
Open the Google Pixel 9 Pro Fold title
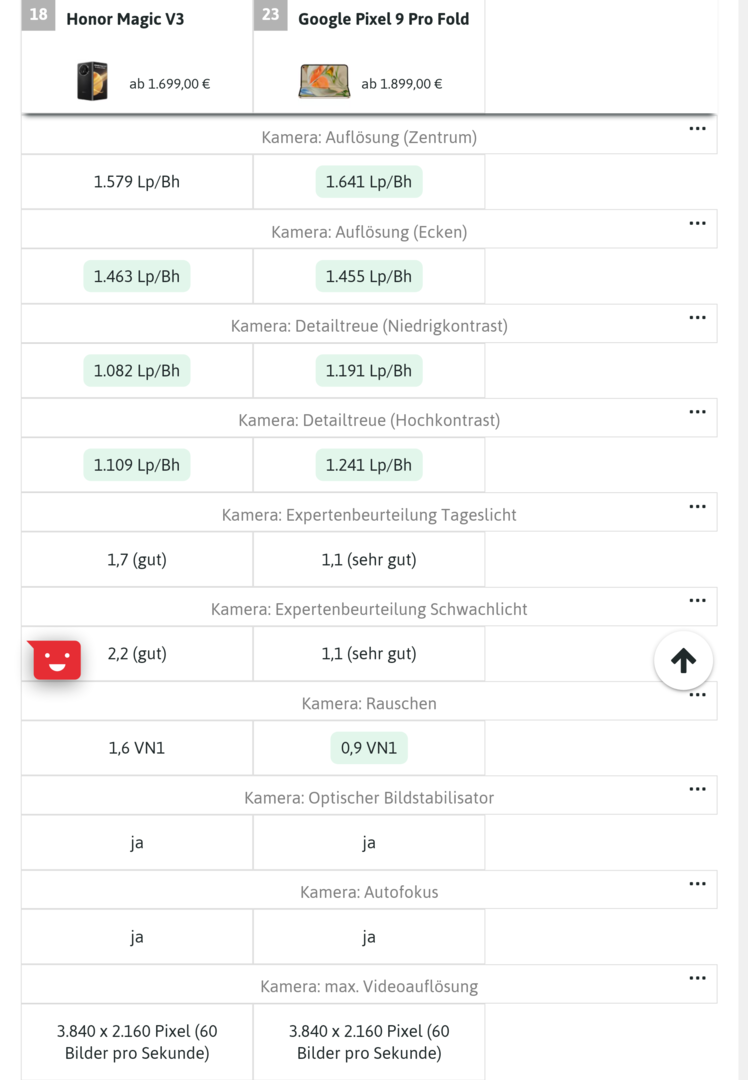[383, 19]
